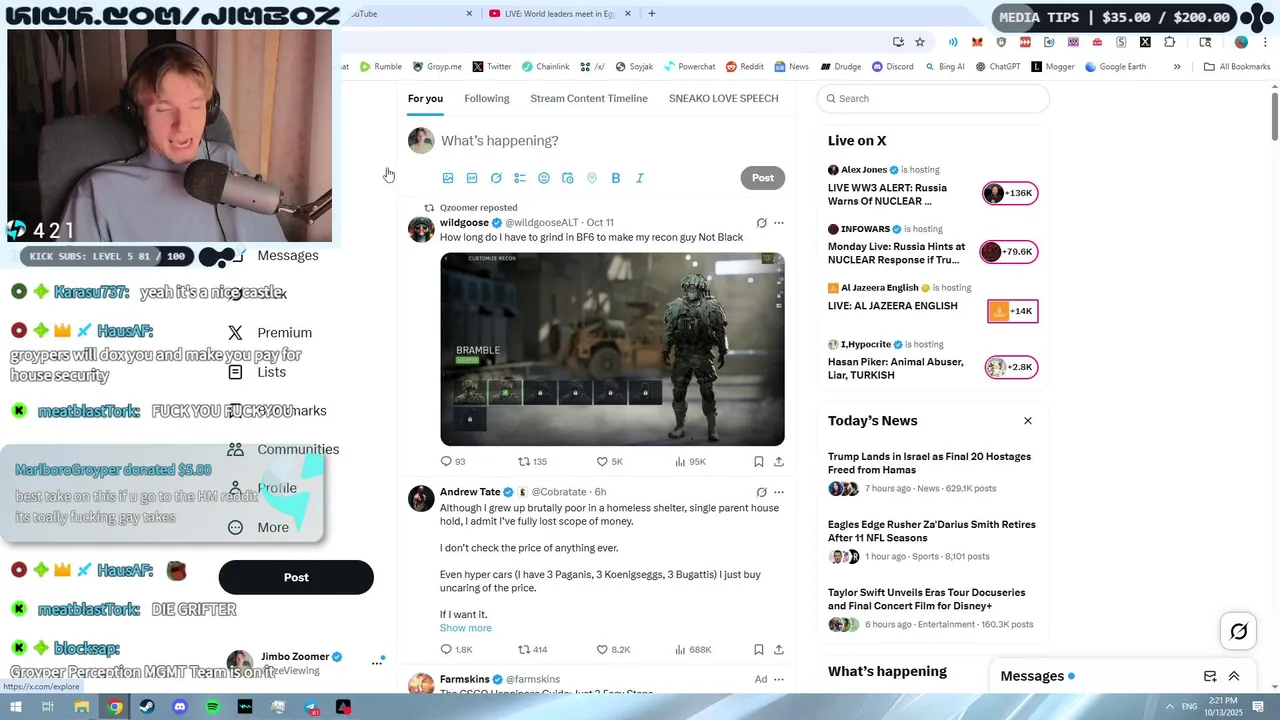The height and width of the screenshot is (720, 1280).
Task: Open File Explorer from the taskbar
Action: 82,707
